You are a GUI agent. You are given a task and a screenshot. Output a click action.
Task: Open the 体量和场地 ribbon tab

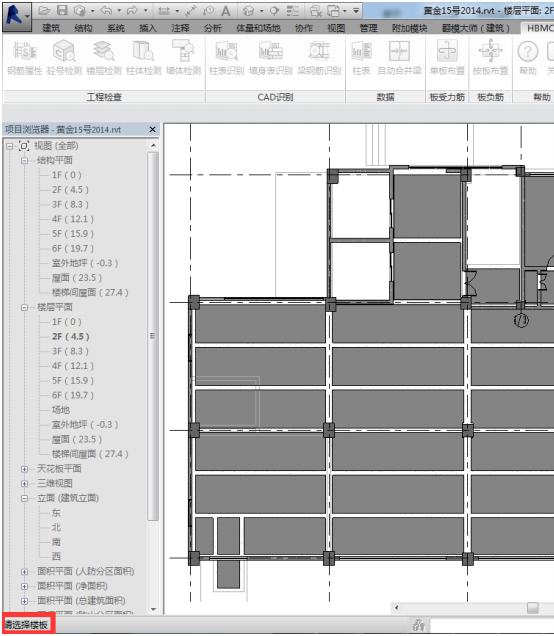[x=258, y=28]
